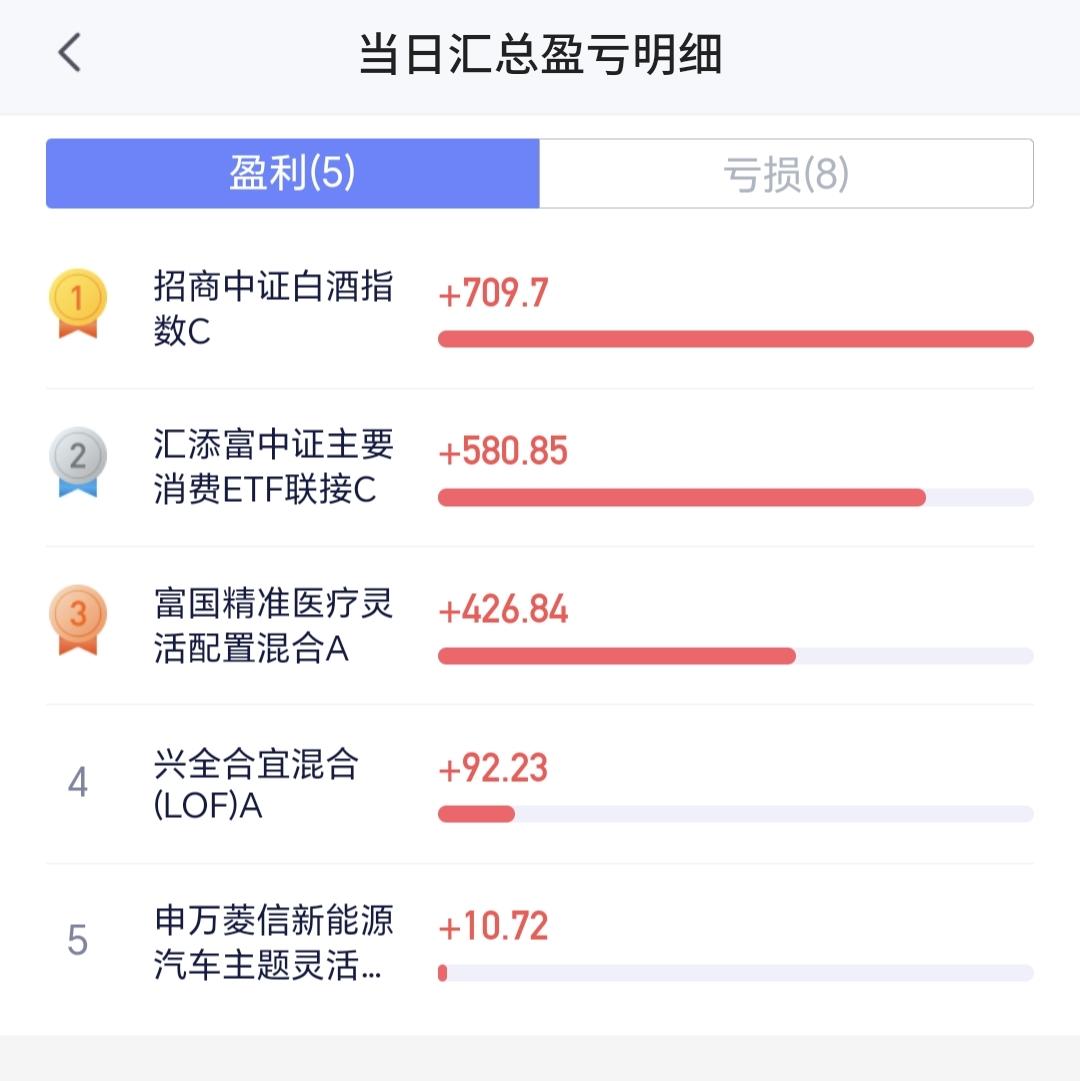Click the +10.72 profit value
The height and width of the screenshot is (1081, 1080).
(493, 926)
